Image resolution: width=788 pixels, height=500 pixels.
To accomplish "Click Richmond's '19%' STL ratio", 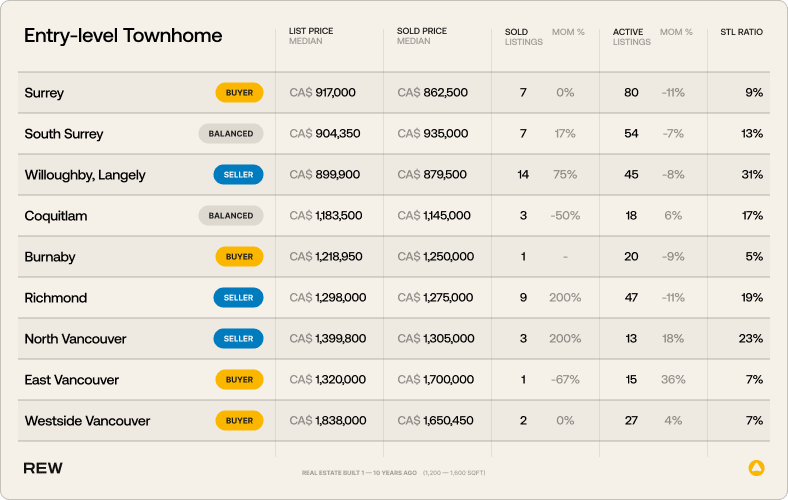I will point(752,297).
